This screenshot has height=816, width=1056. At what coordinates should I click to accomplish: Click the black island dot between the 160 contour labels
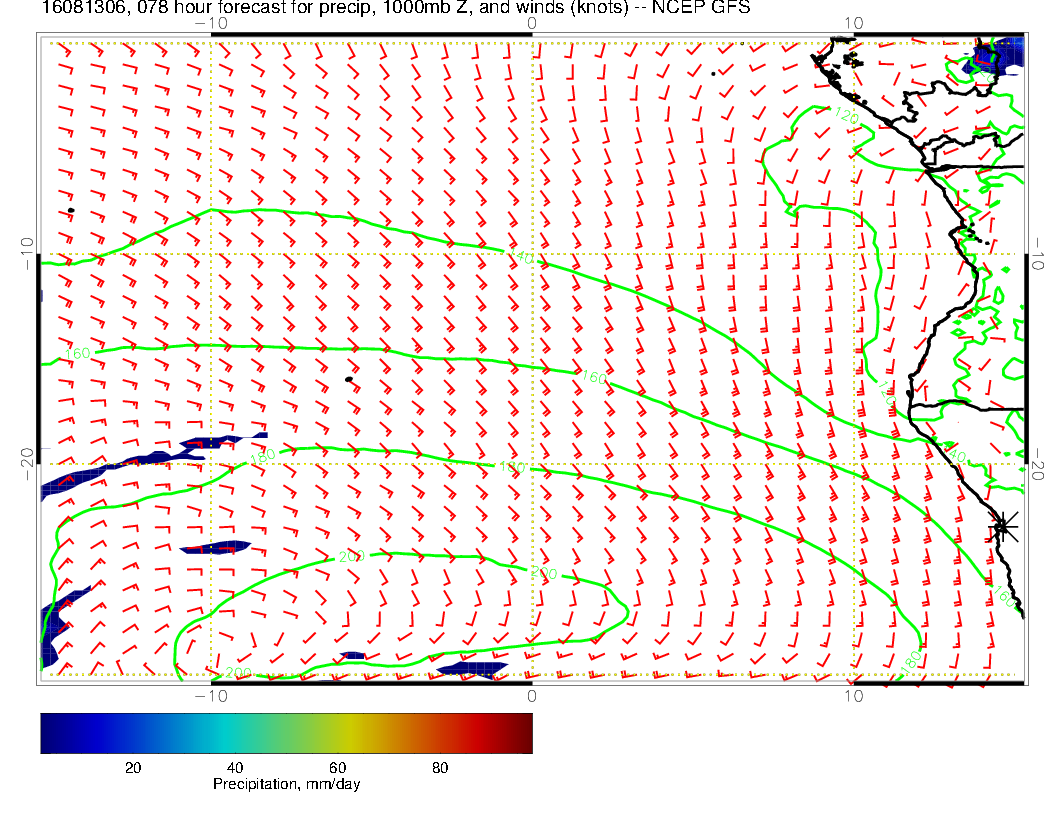349,380
